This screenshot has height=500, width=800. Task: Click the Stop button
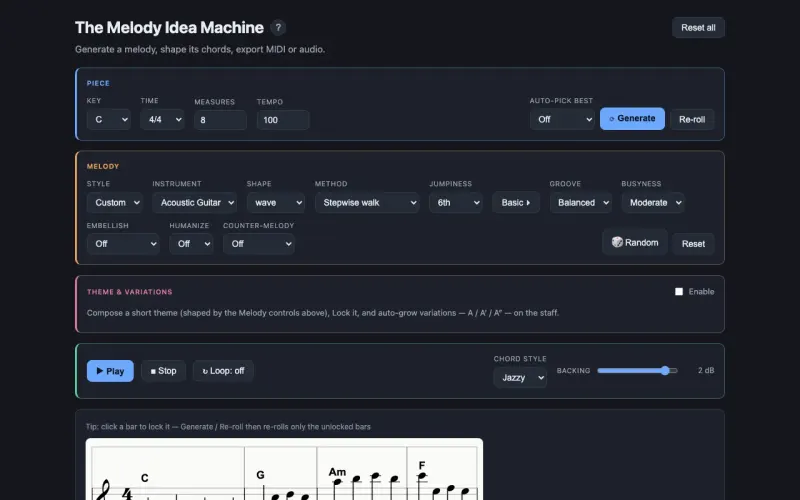click(x=163, y=371)
